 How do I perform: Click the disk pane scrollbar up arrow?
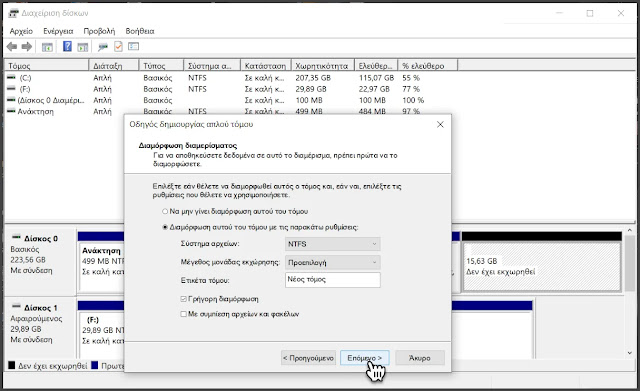click(x=629, y=229)
